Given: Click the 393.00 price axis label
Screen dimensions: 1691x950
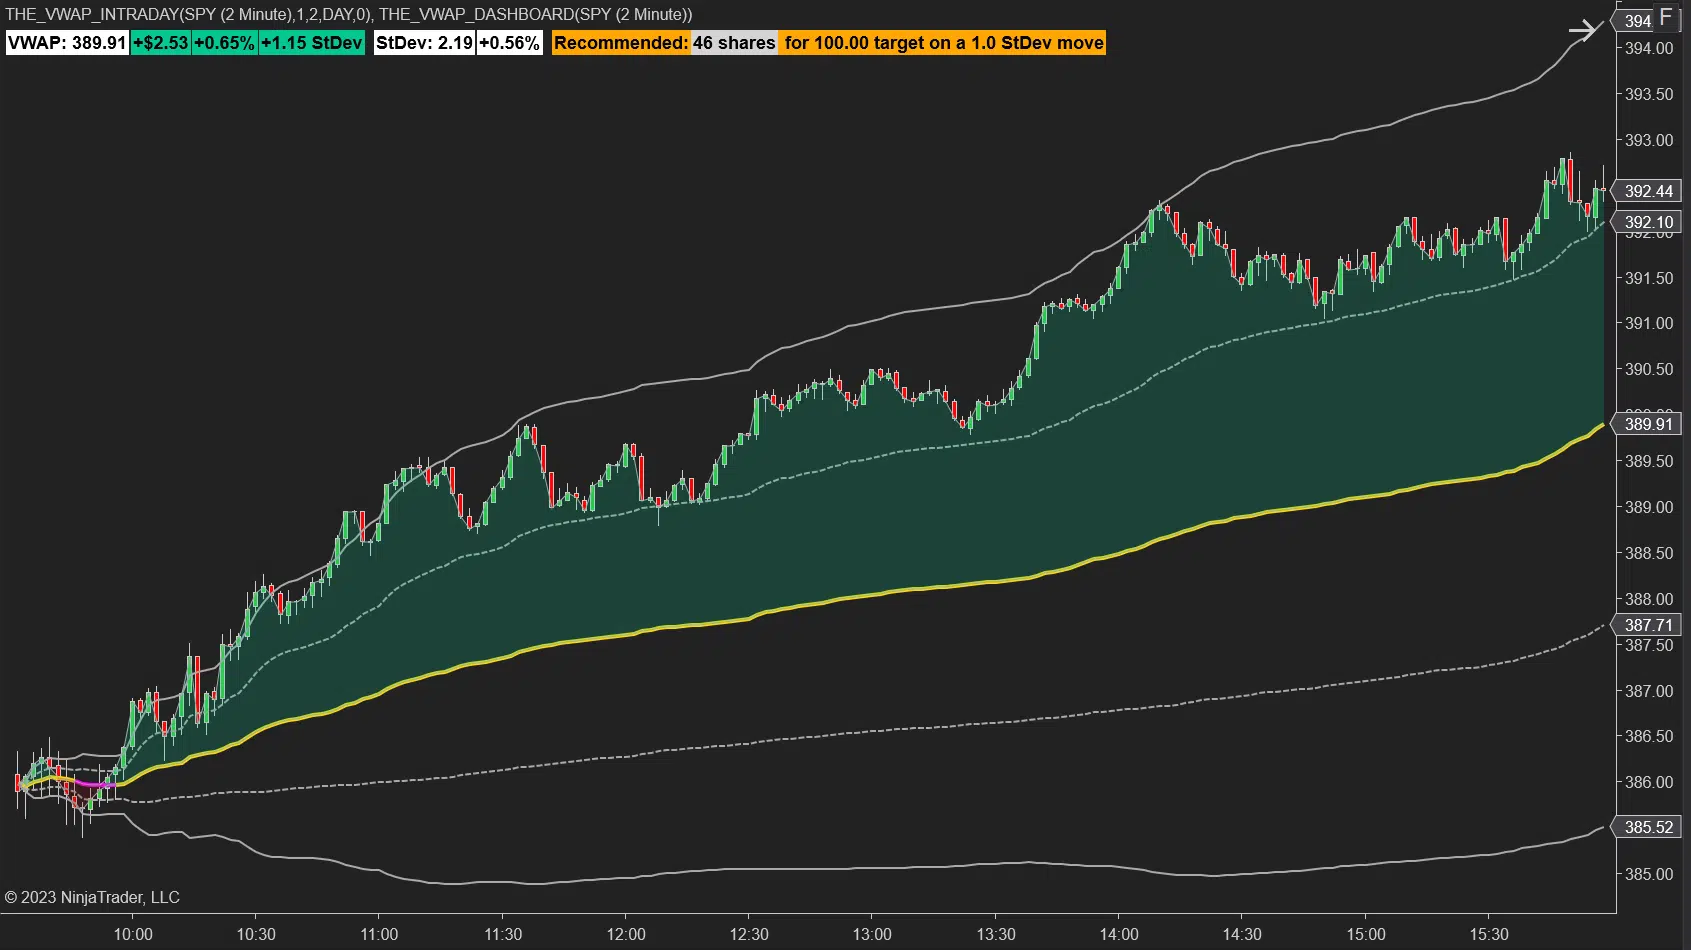Looking at the screenshot, I should (x=1648, y=140).
